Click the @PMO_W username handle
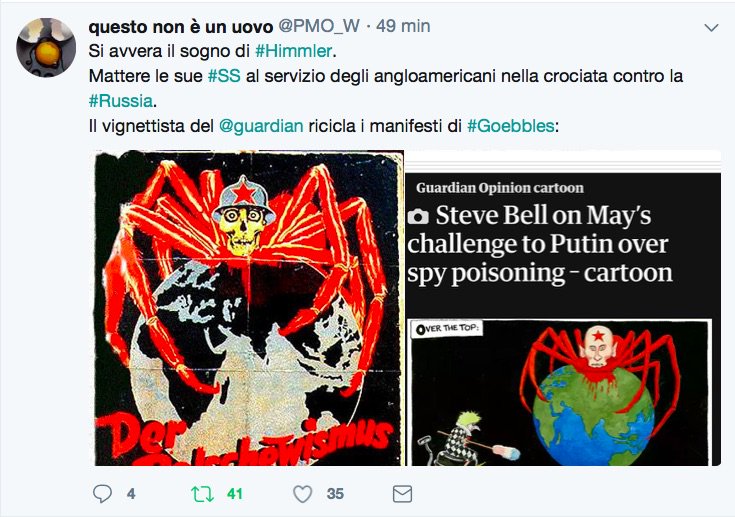Image resolution: width=735 pixels, height=517 pixels. (319, 26)
